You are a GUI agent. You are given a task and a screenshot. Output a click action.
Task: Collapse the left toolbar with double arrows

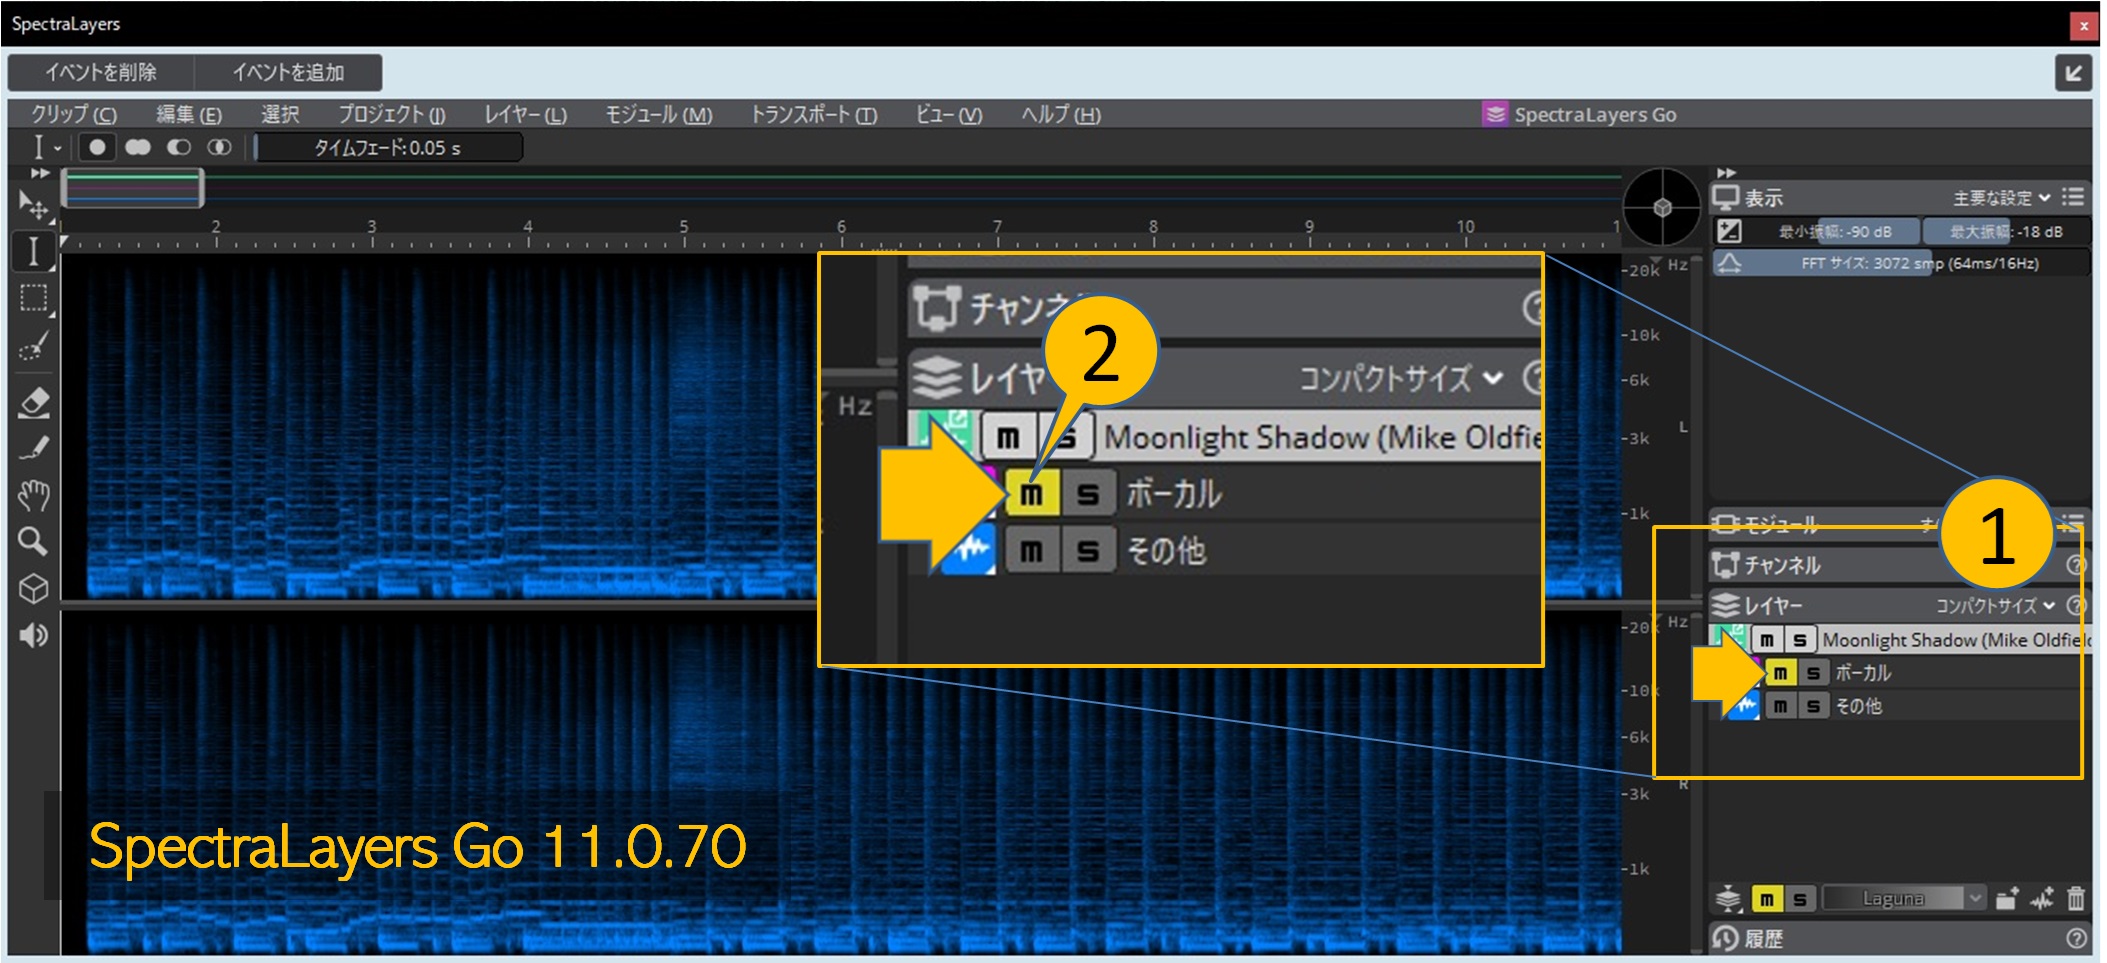coord(39,173)
